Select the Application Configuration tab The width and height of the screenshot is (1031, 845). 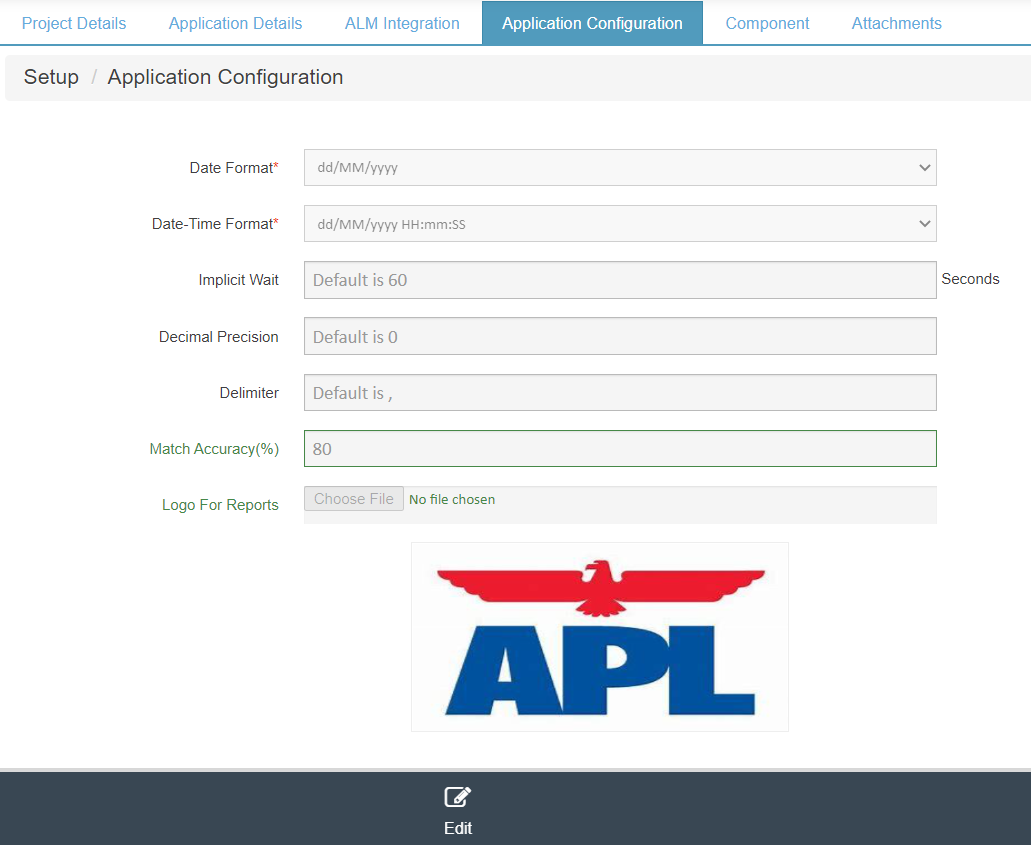[592, 23]
